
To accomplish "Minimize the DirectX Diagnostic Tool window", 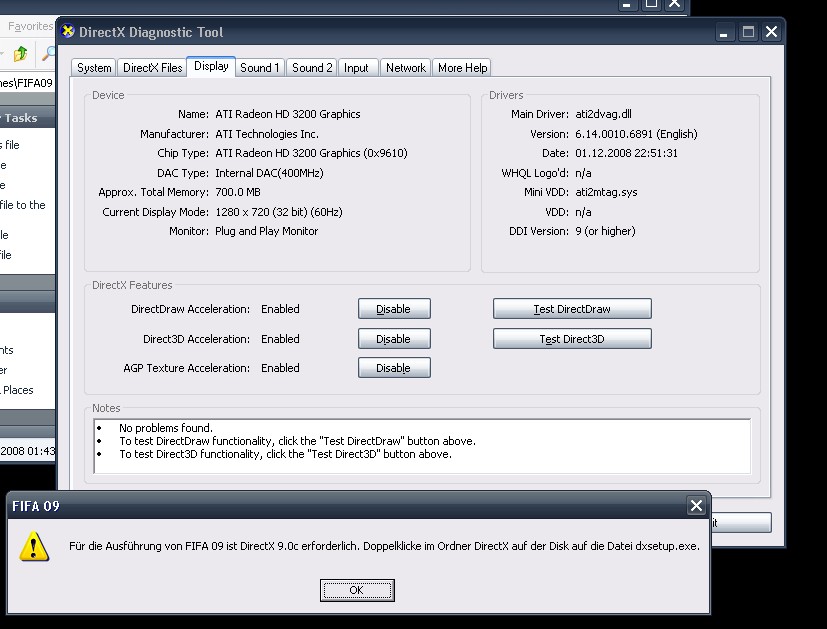I will click(724, 32).
